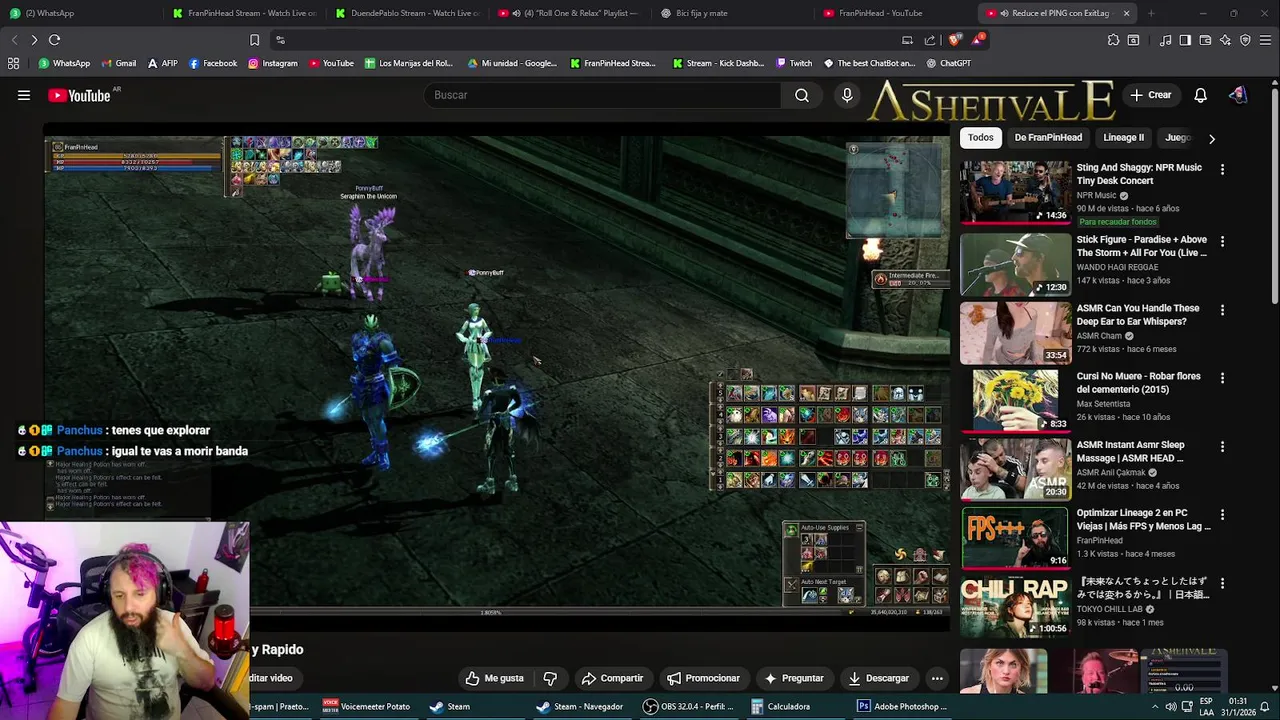The height and width of the screenshot is (720, 1280).
Task: Bookmark this page in the address bar
Action: point(254,40)
